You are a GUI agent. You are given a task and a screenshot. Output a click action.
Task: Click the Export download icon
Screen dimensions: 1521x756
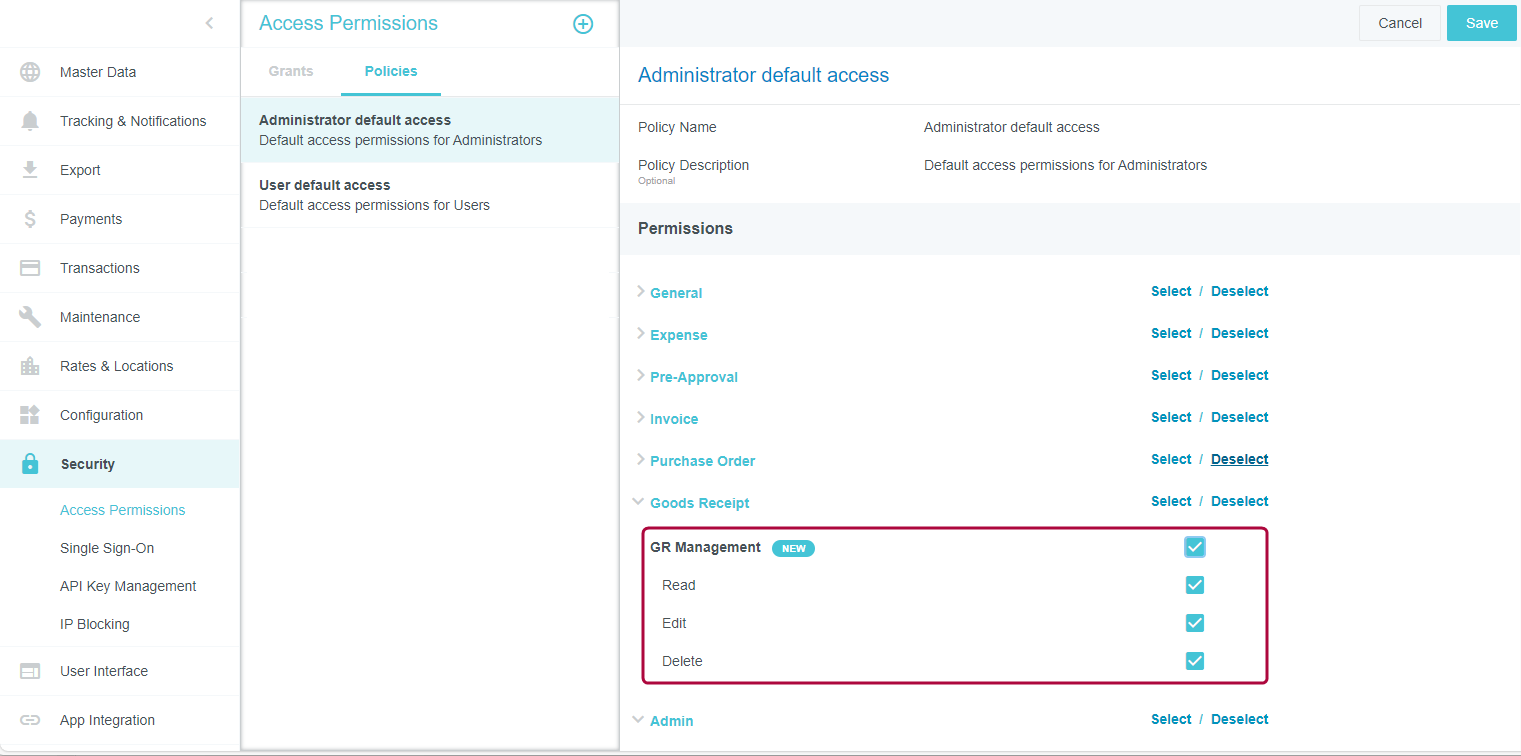click(x=29, y=169)
